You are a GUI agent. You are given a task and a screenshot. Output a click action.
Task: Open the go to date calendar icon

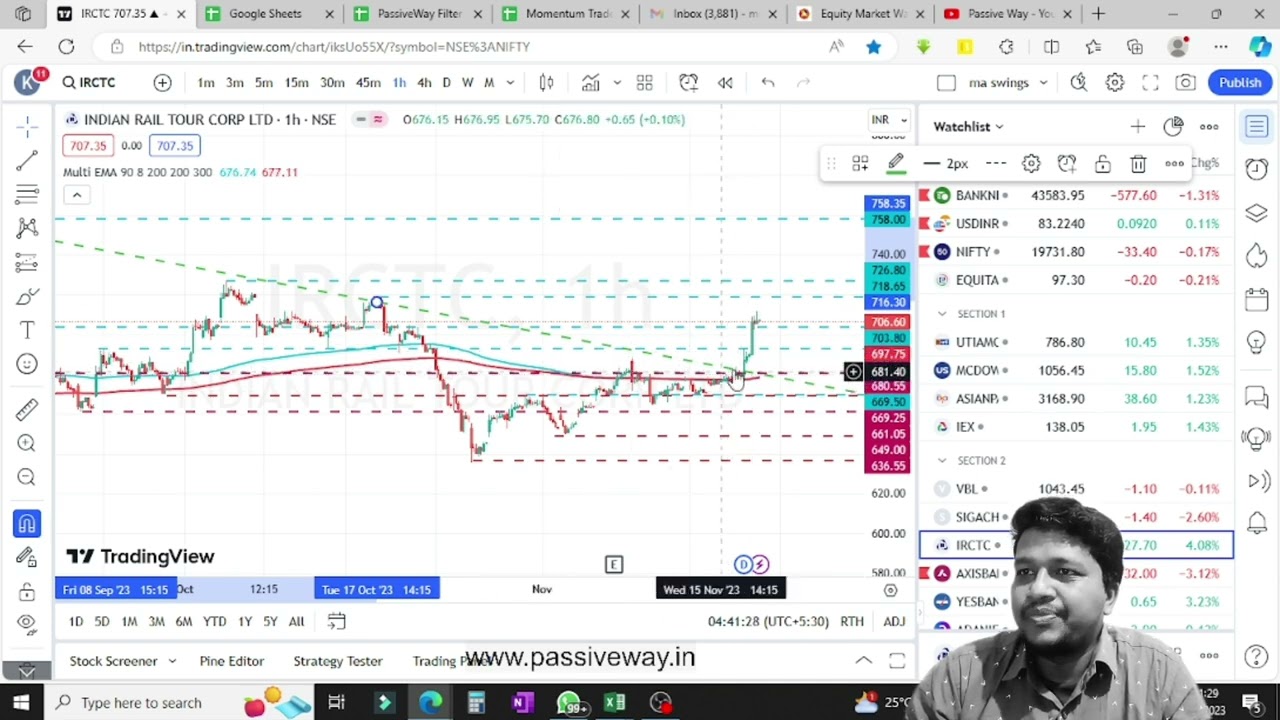[337, 622]
